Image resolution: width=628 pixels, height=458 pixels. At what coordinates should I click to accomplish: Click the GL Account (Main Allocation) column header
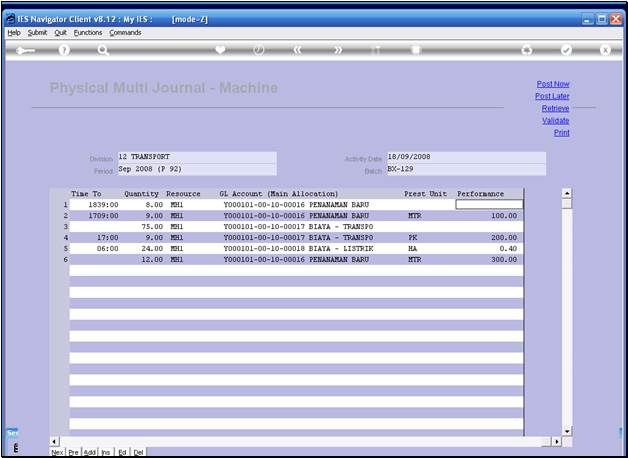click(x=279, y=194)
